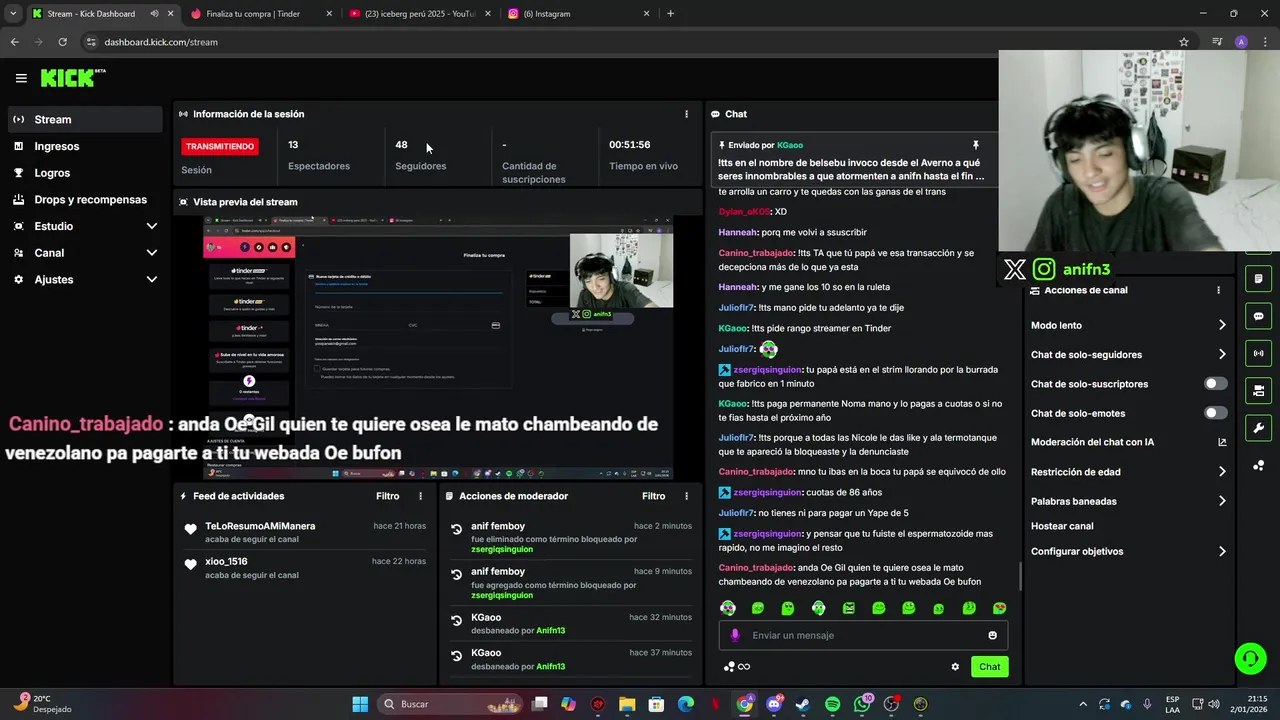Open chat settings gear icon
The height and width of the screenshot is (720, 1280).
(x=955, y=667)
